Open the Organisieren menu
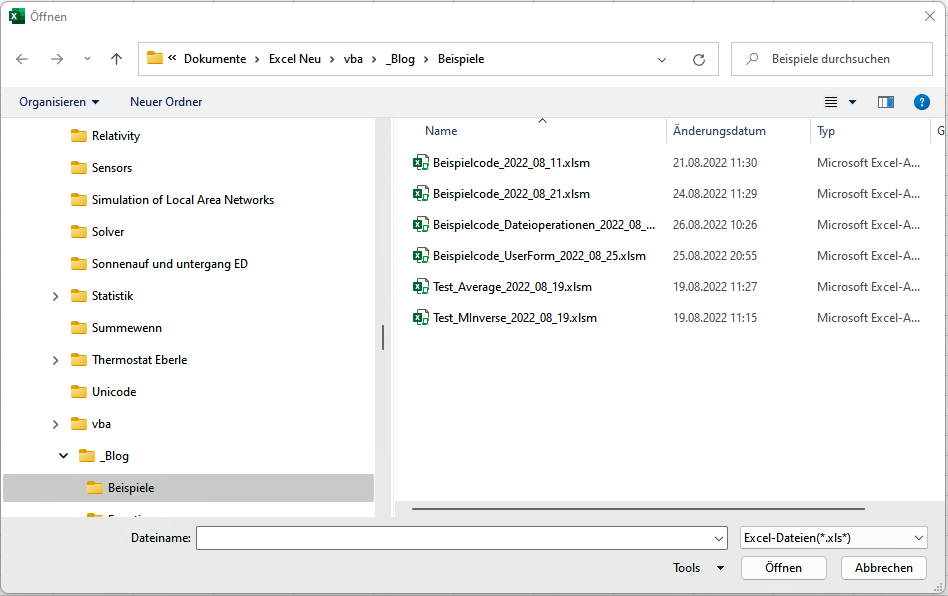Screen dimensions: 948x596 pyautogui.click(x=59, y=102)
